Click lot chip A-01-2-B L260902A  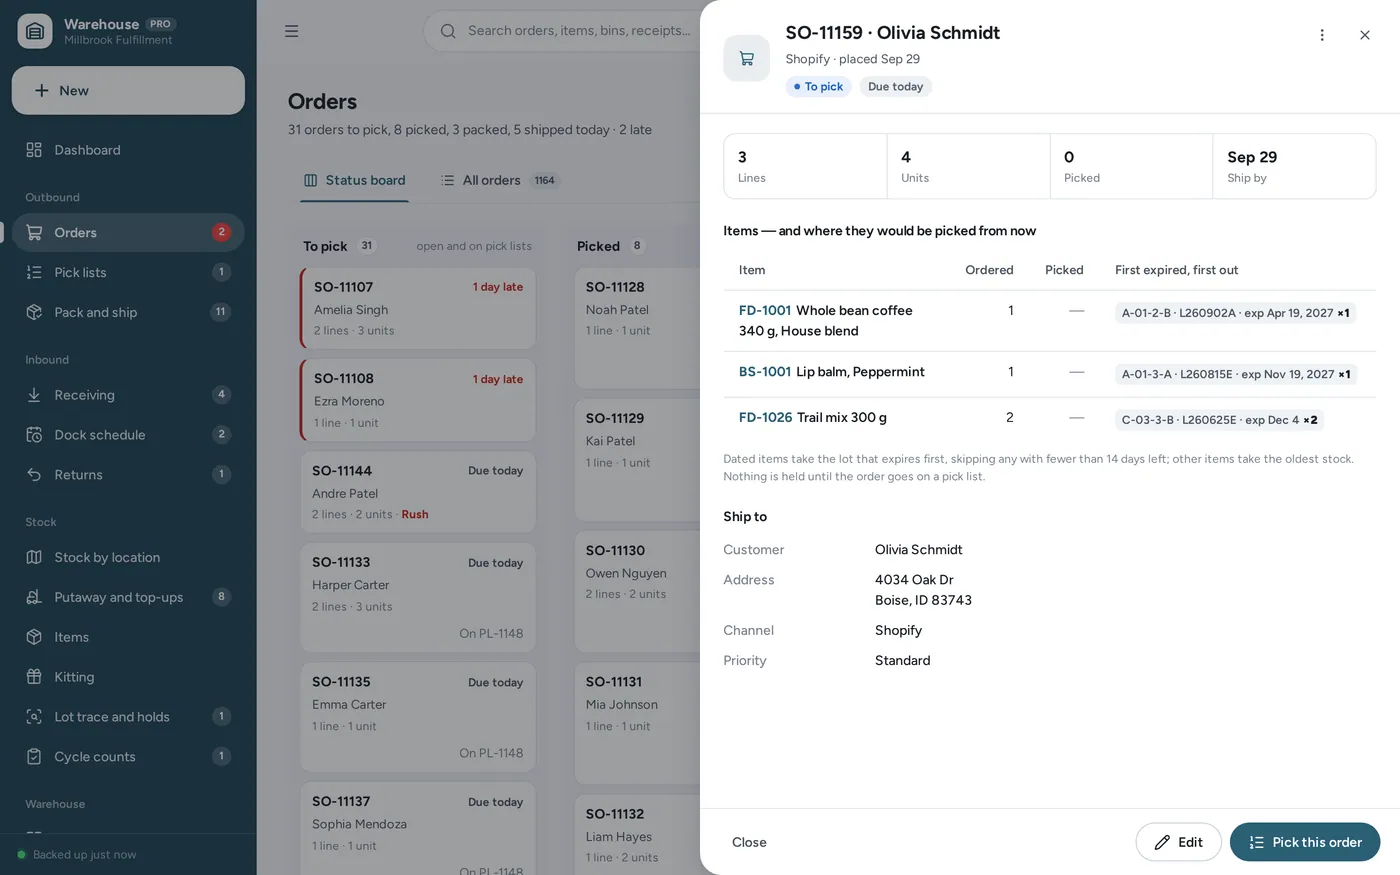(1235, 313)
